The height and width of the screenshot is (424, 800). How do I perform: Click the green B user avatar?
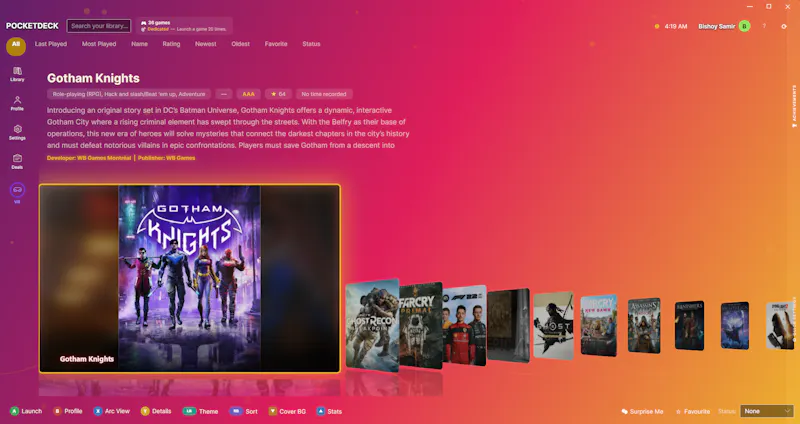[x=744, y=26]
